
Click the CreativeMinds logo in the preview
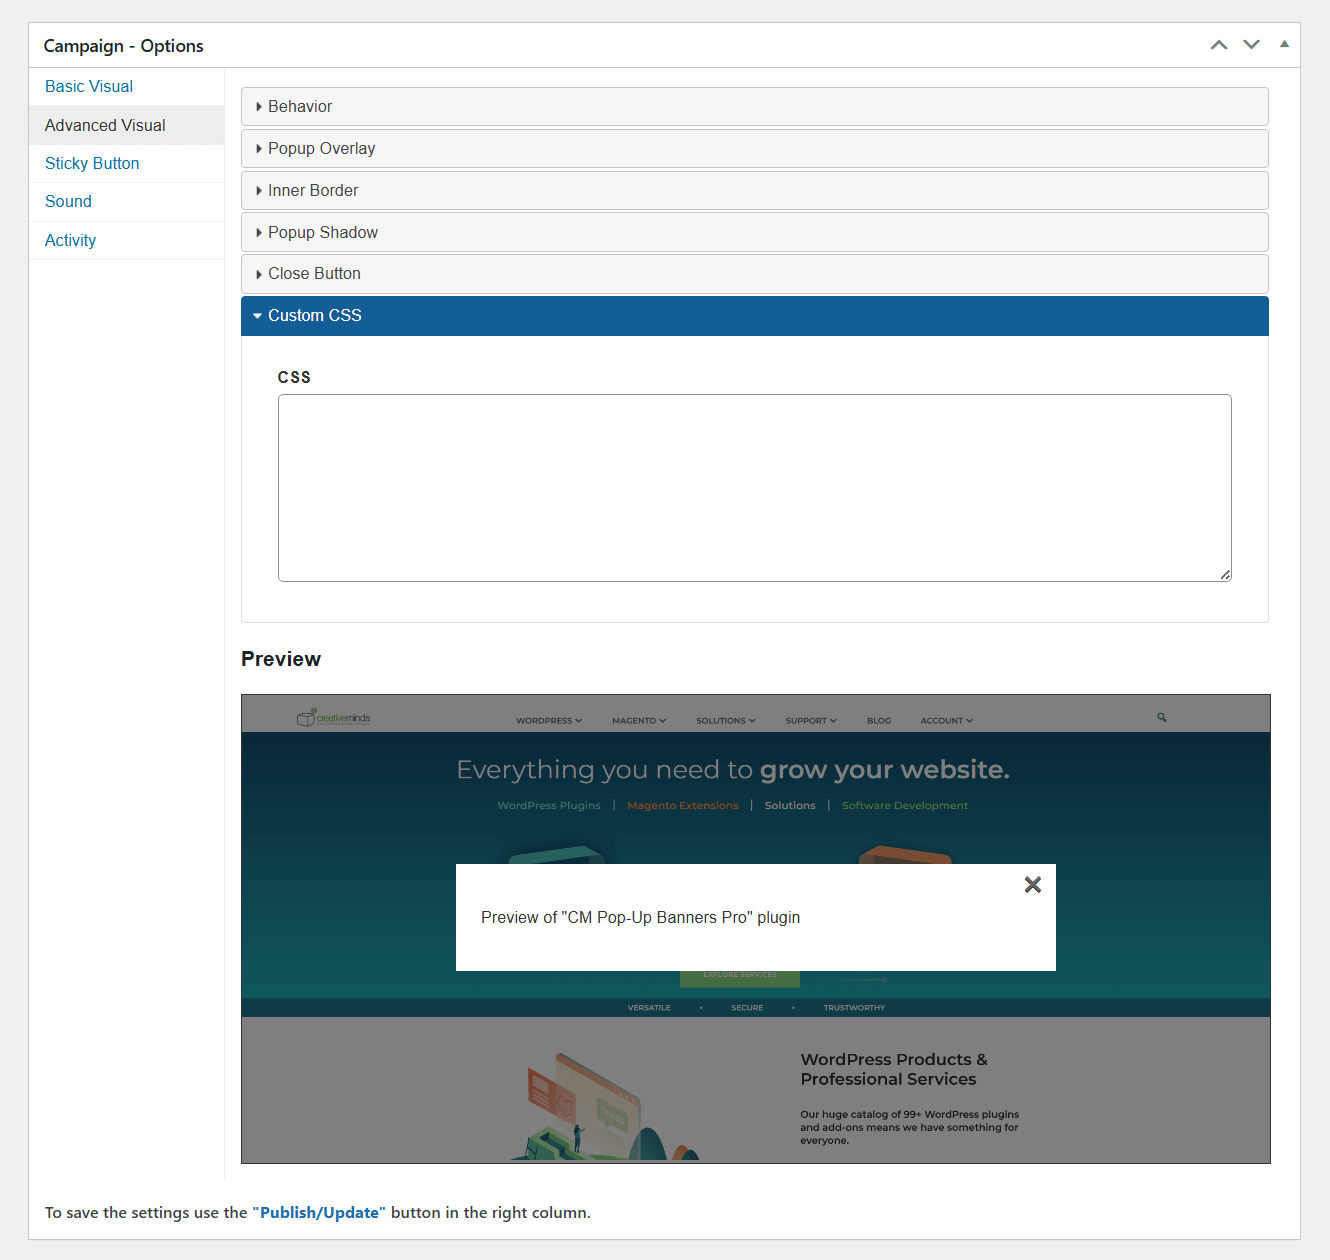tap(334, 718)
